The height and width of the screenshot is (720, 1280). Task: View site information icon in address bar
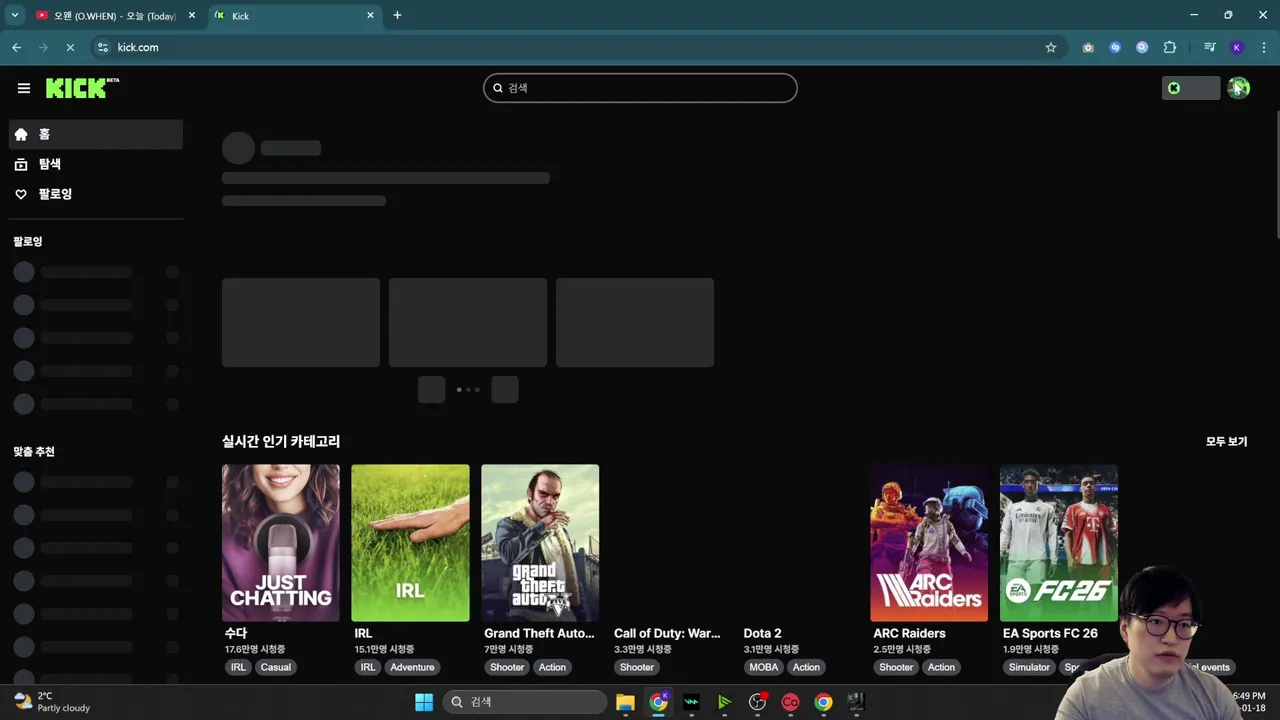coord(102,47)
